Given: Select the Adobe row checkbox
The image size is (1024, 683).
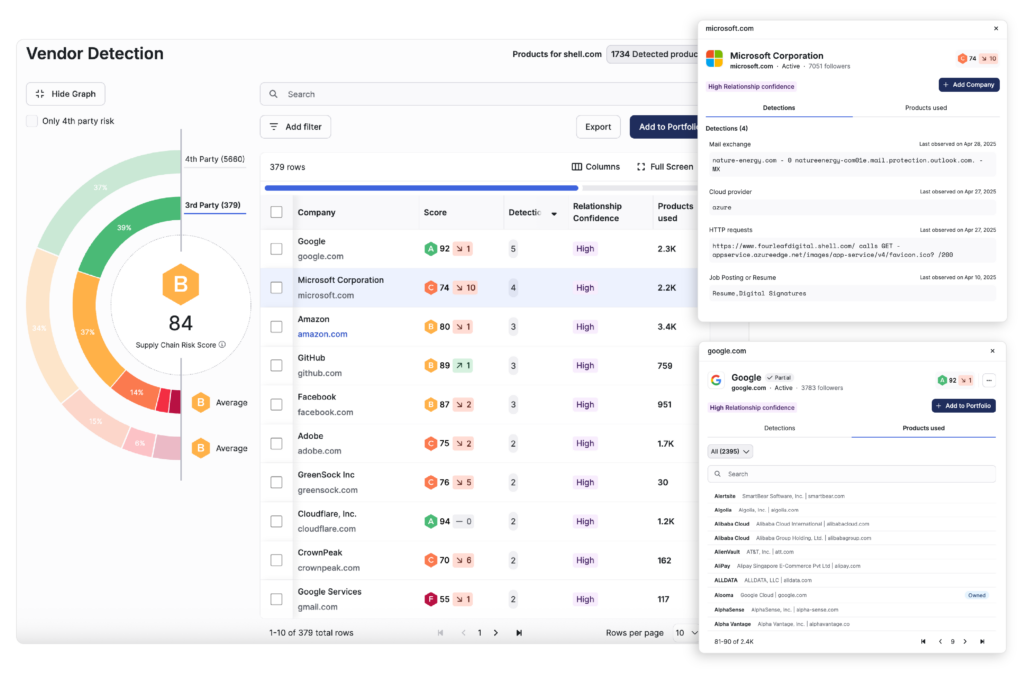Looking at the screenshot, I should [276, 443].
